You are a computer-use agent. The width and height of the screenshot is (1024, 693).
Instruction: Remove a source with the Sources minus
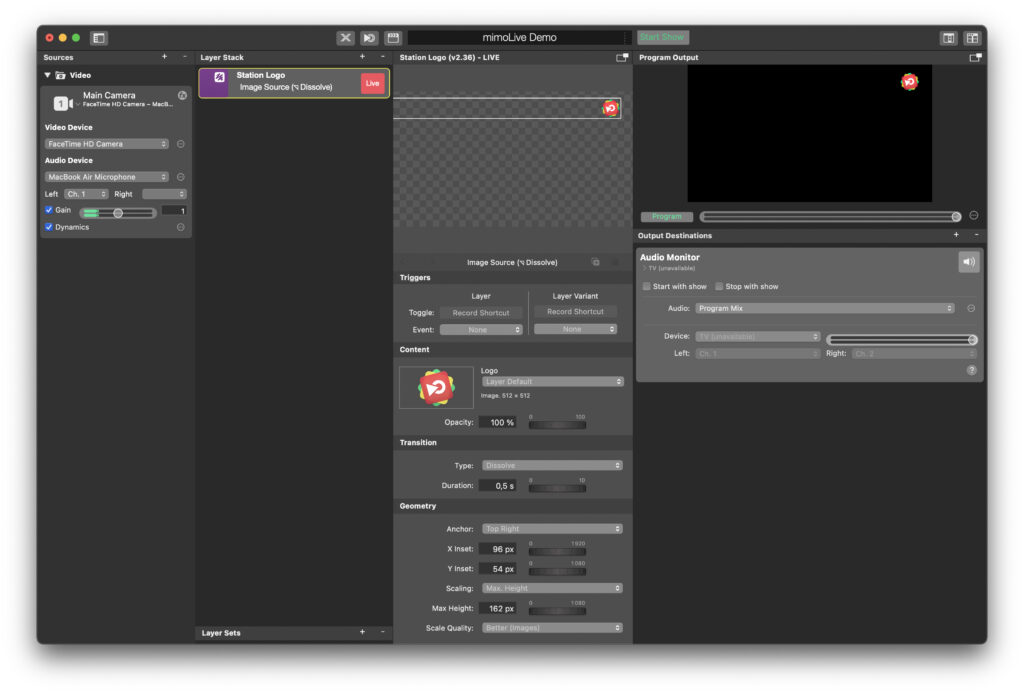tap(185, 57)
